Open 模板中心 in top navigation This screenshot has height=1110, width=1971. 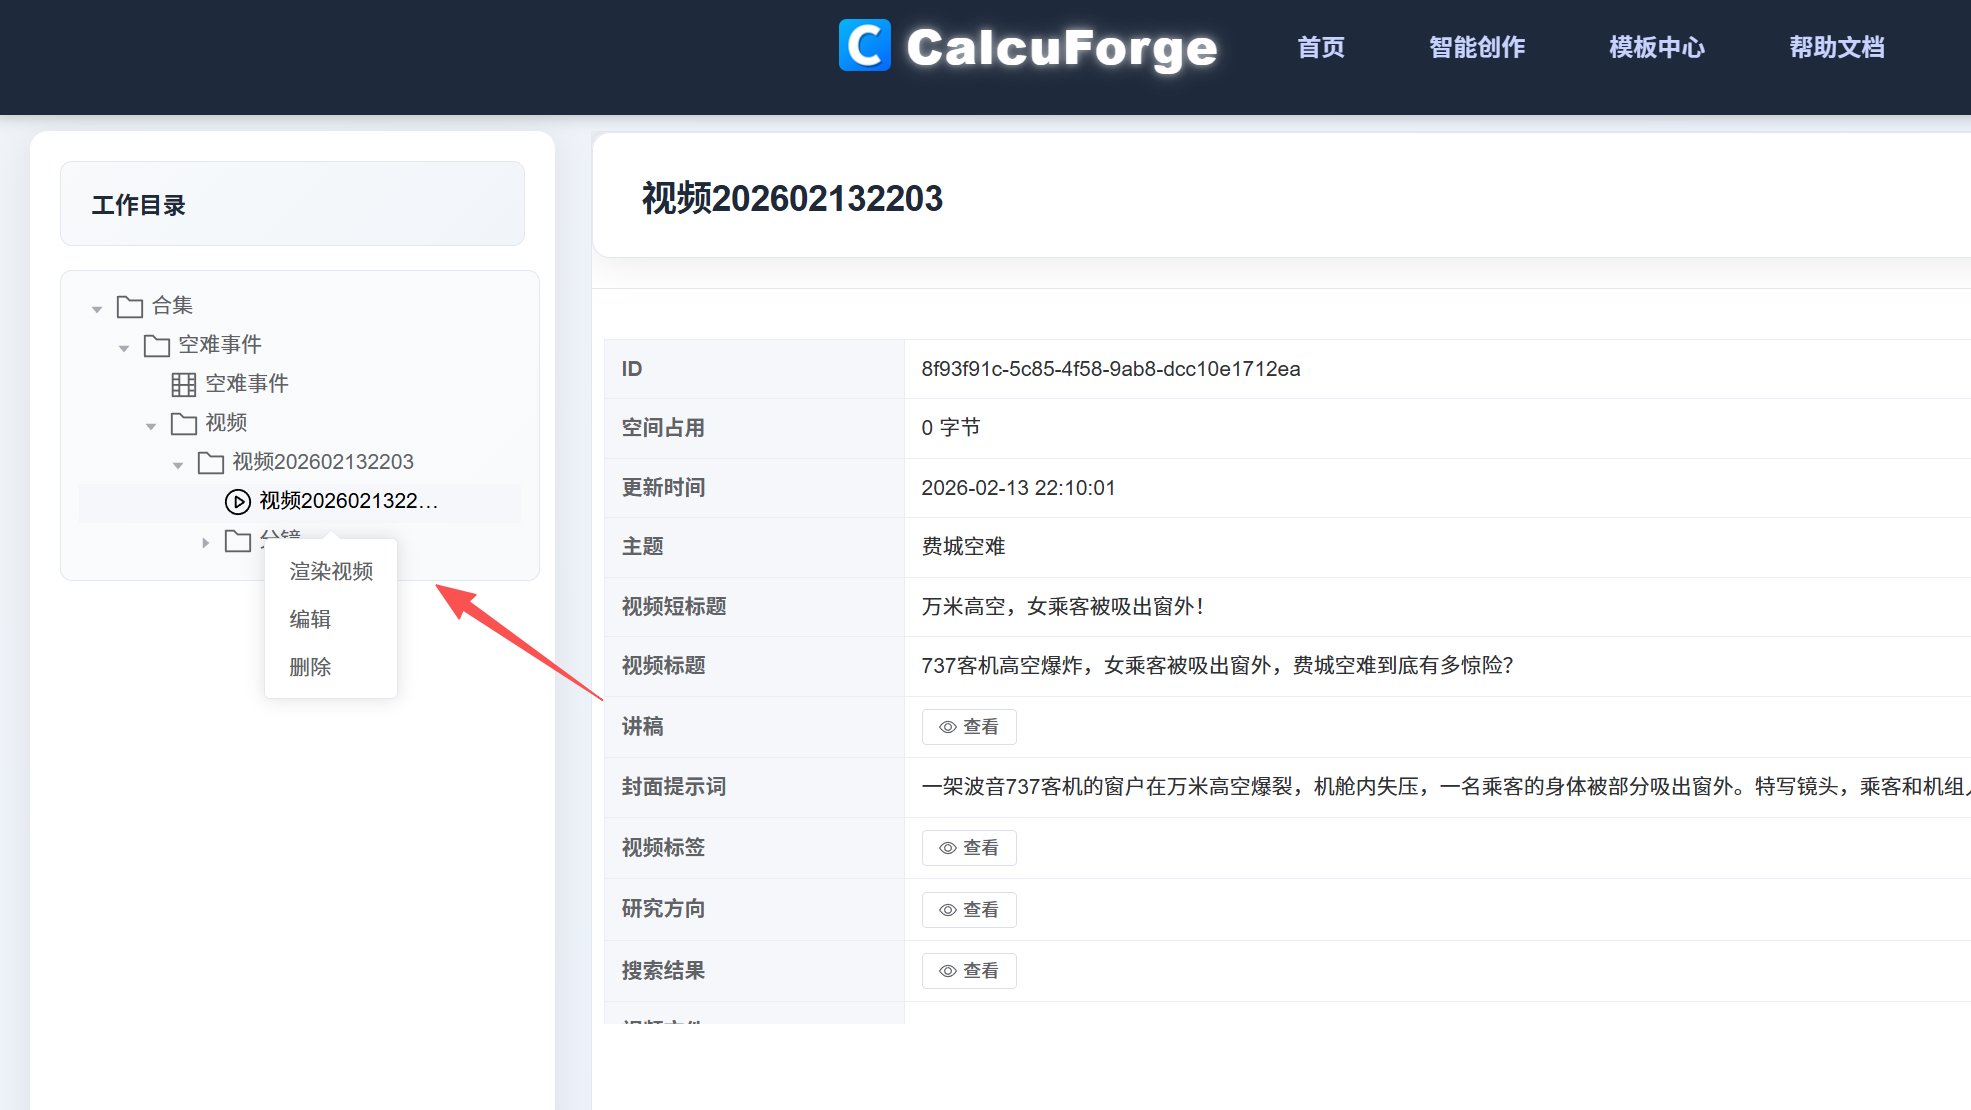tap(1657, 47)
